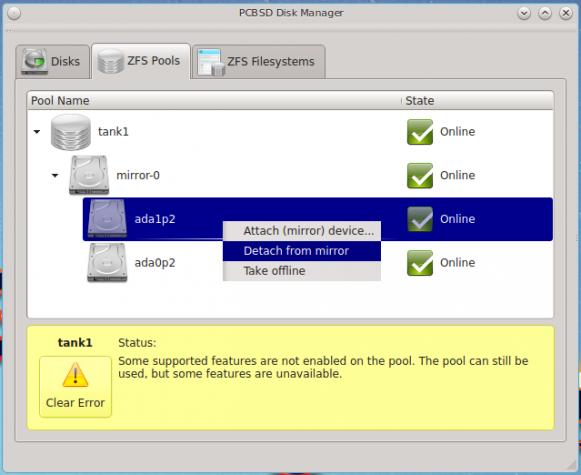Screen dimensions: 581x475
Task: Click the Clear Error button
Action: tap(75, 387)
